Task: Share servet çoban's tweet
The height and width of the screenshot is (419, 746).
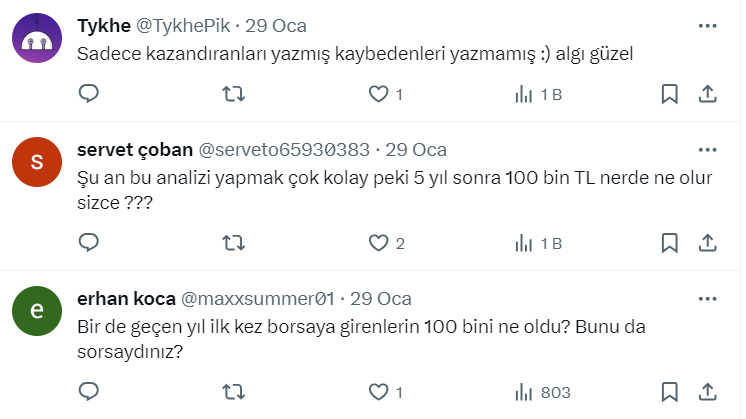Action: (x=707, y=242)
